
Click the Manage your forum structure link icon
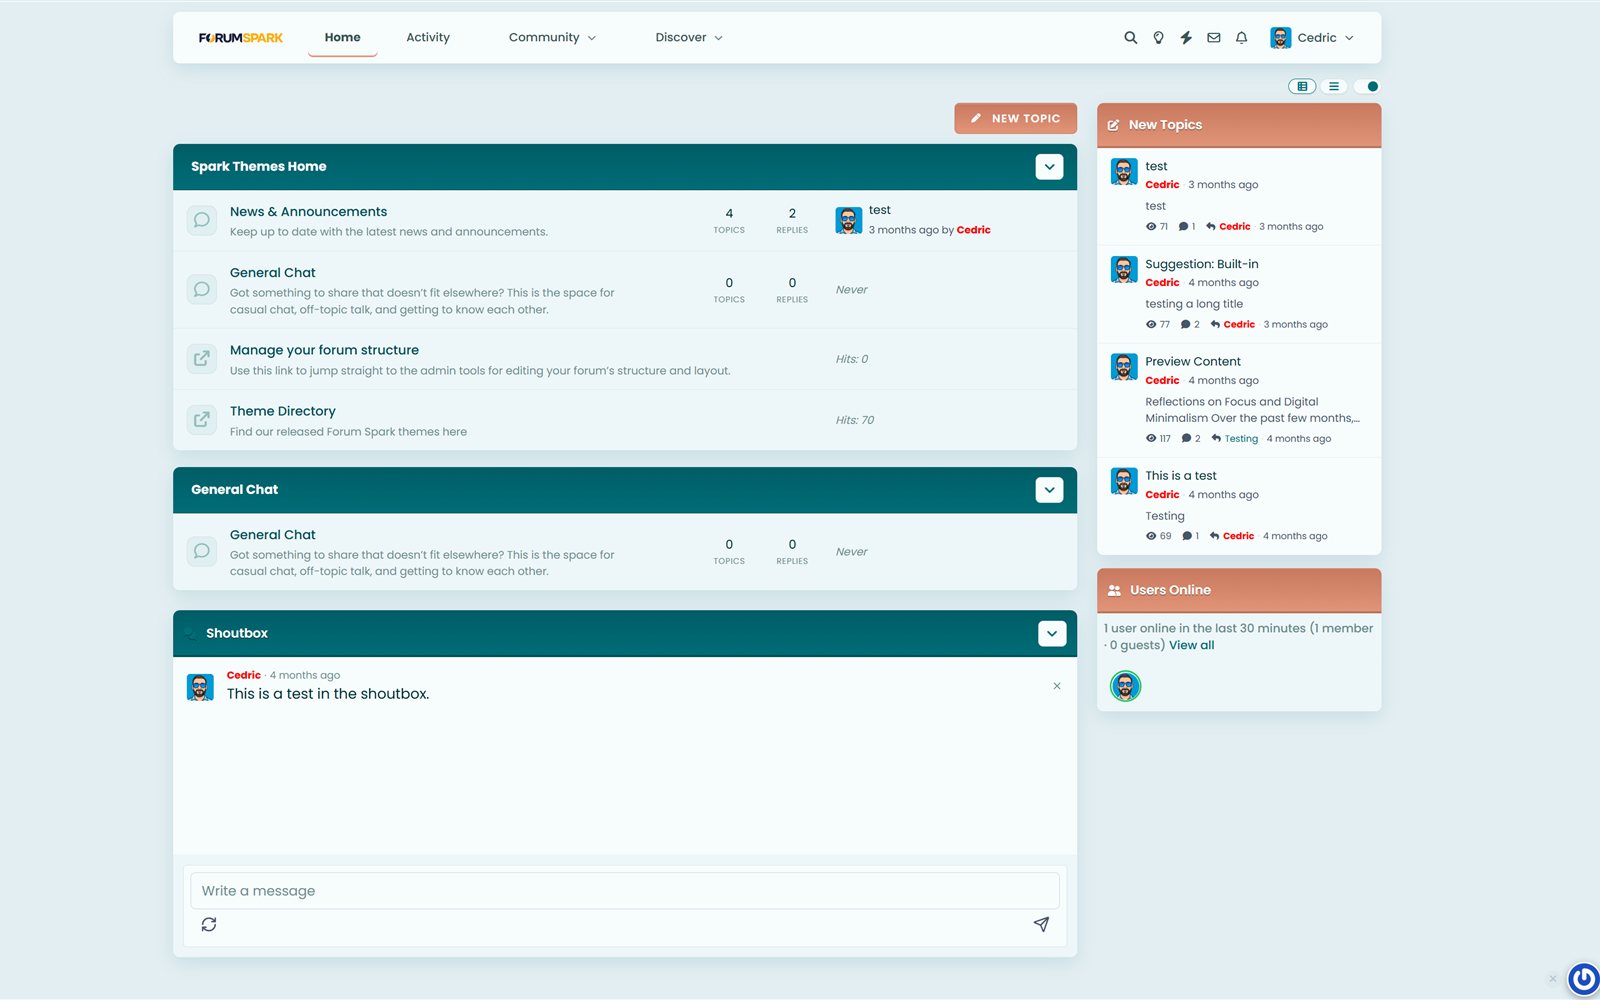tap(202, 359)
